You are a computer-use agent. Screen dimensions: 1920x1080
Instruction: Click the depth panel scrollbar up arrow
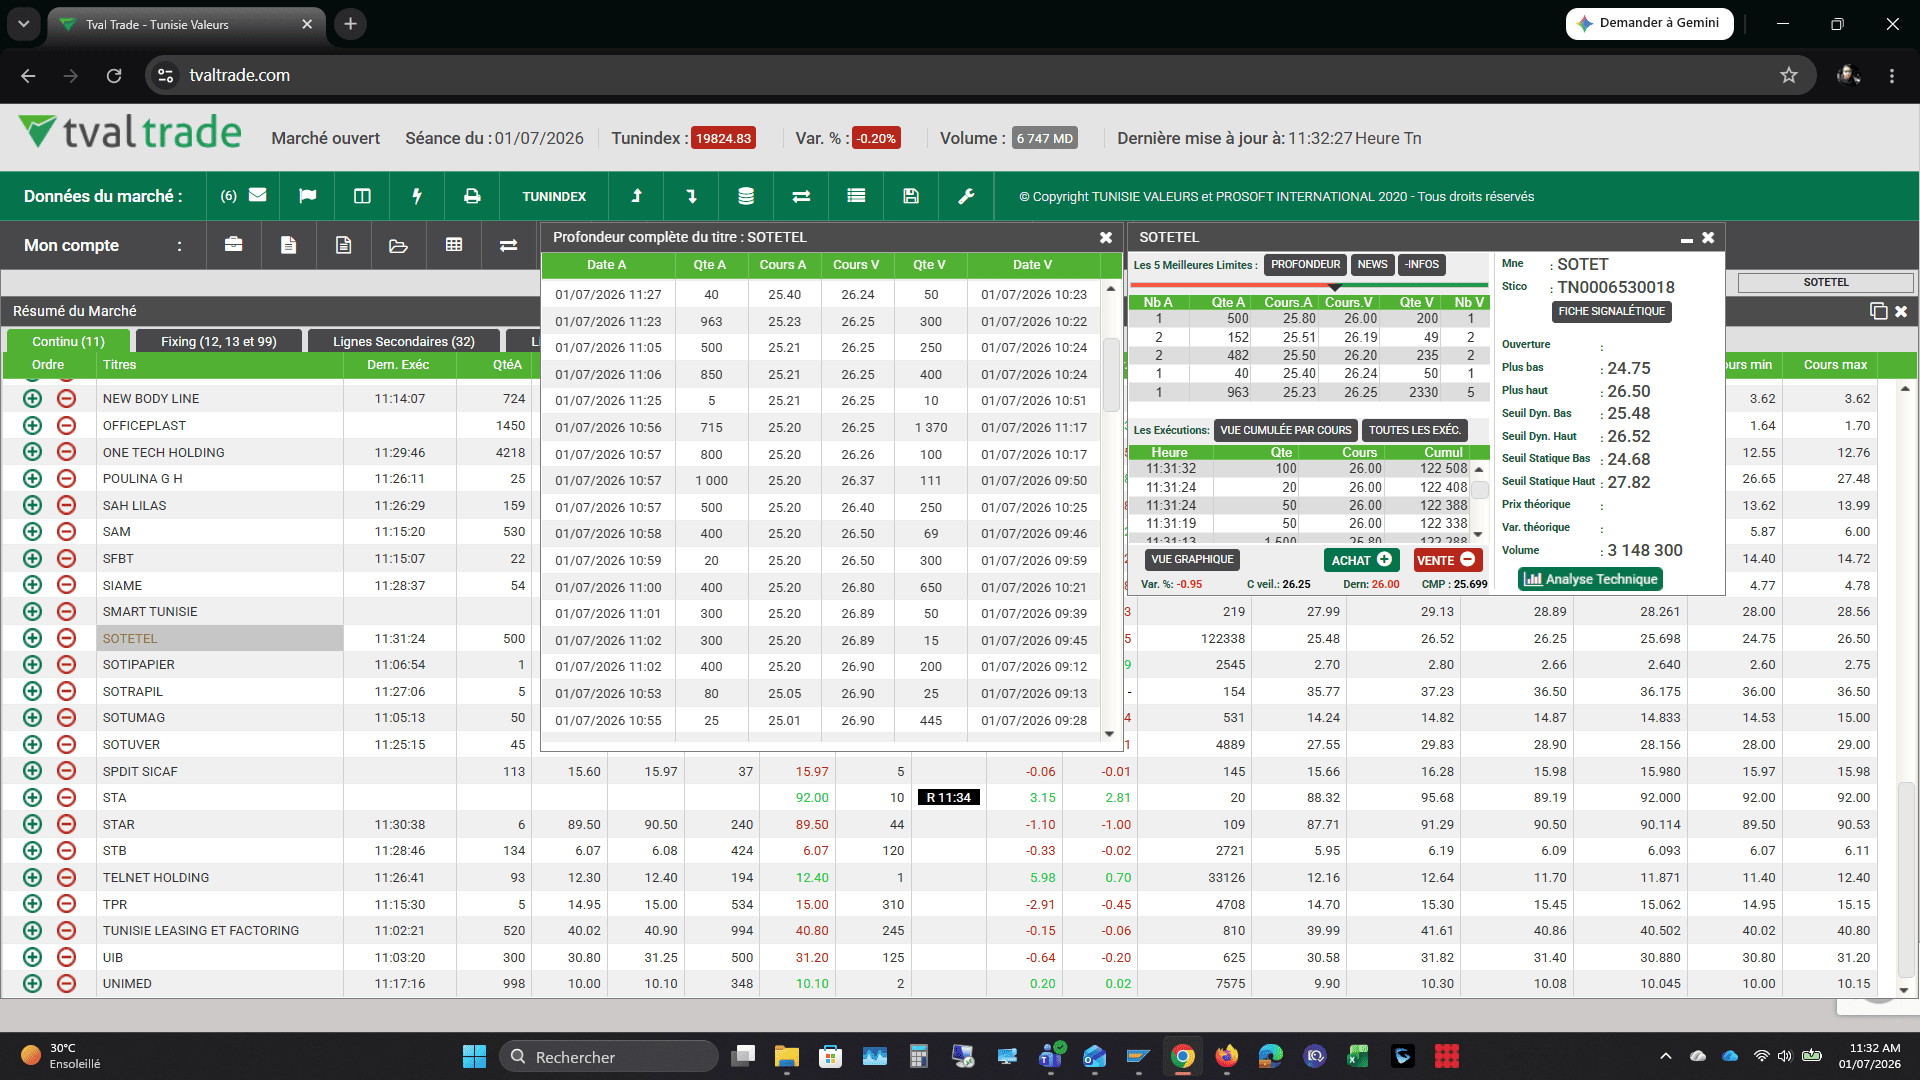[1110, 289]
